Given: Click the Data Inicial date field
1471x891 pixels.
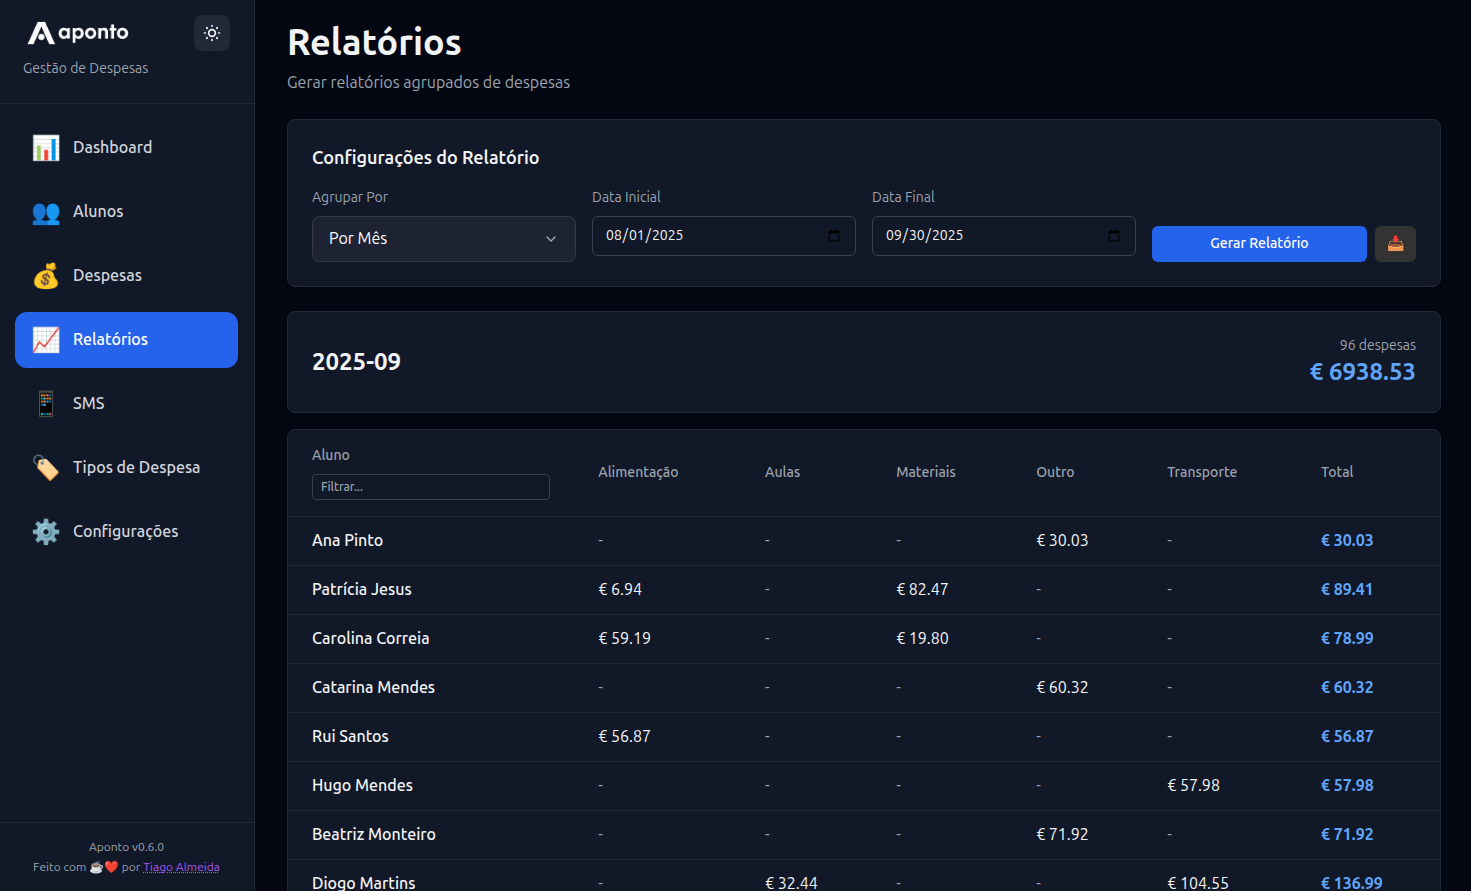Looking at the screenshot, I should tap(700, 236).
